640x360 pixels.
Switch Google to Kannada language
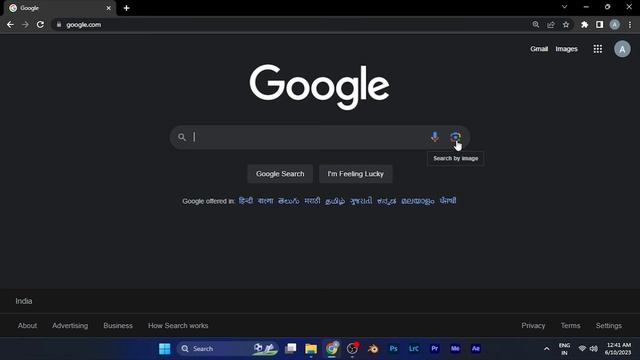click(x=387, y=201)
